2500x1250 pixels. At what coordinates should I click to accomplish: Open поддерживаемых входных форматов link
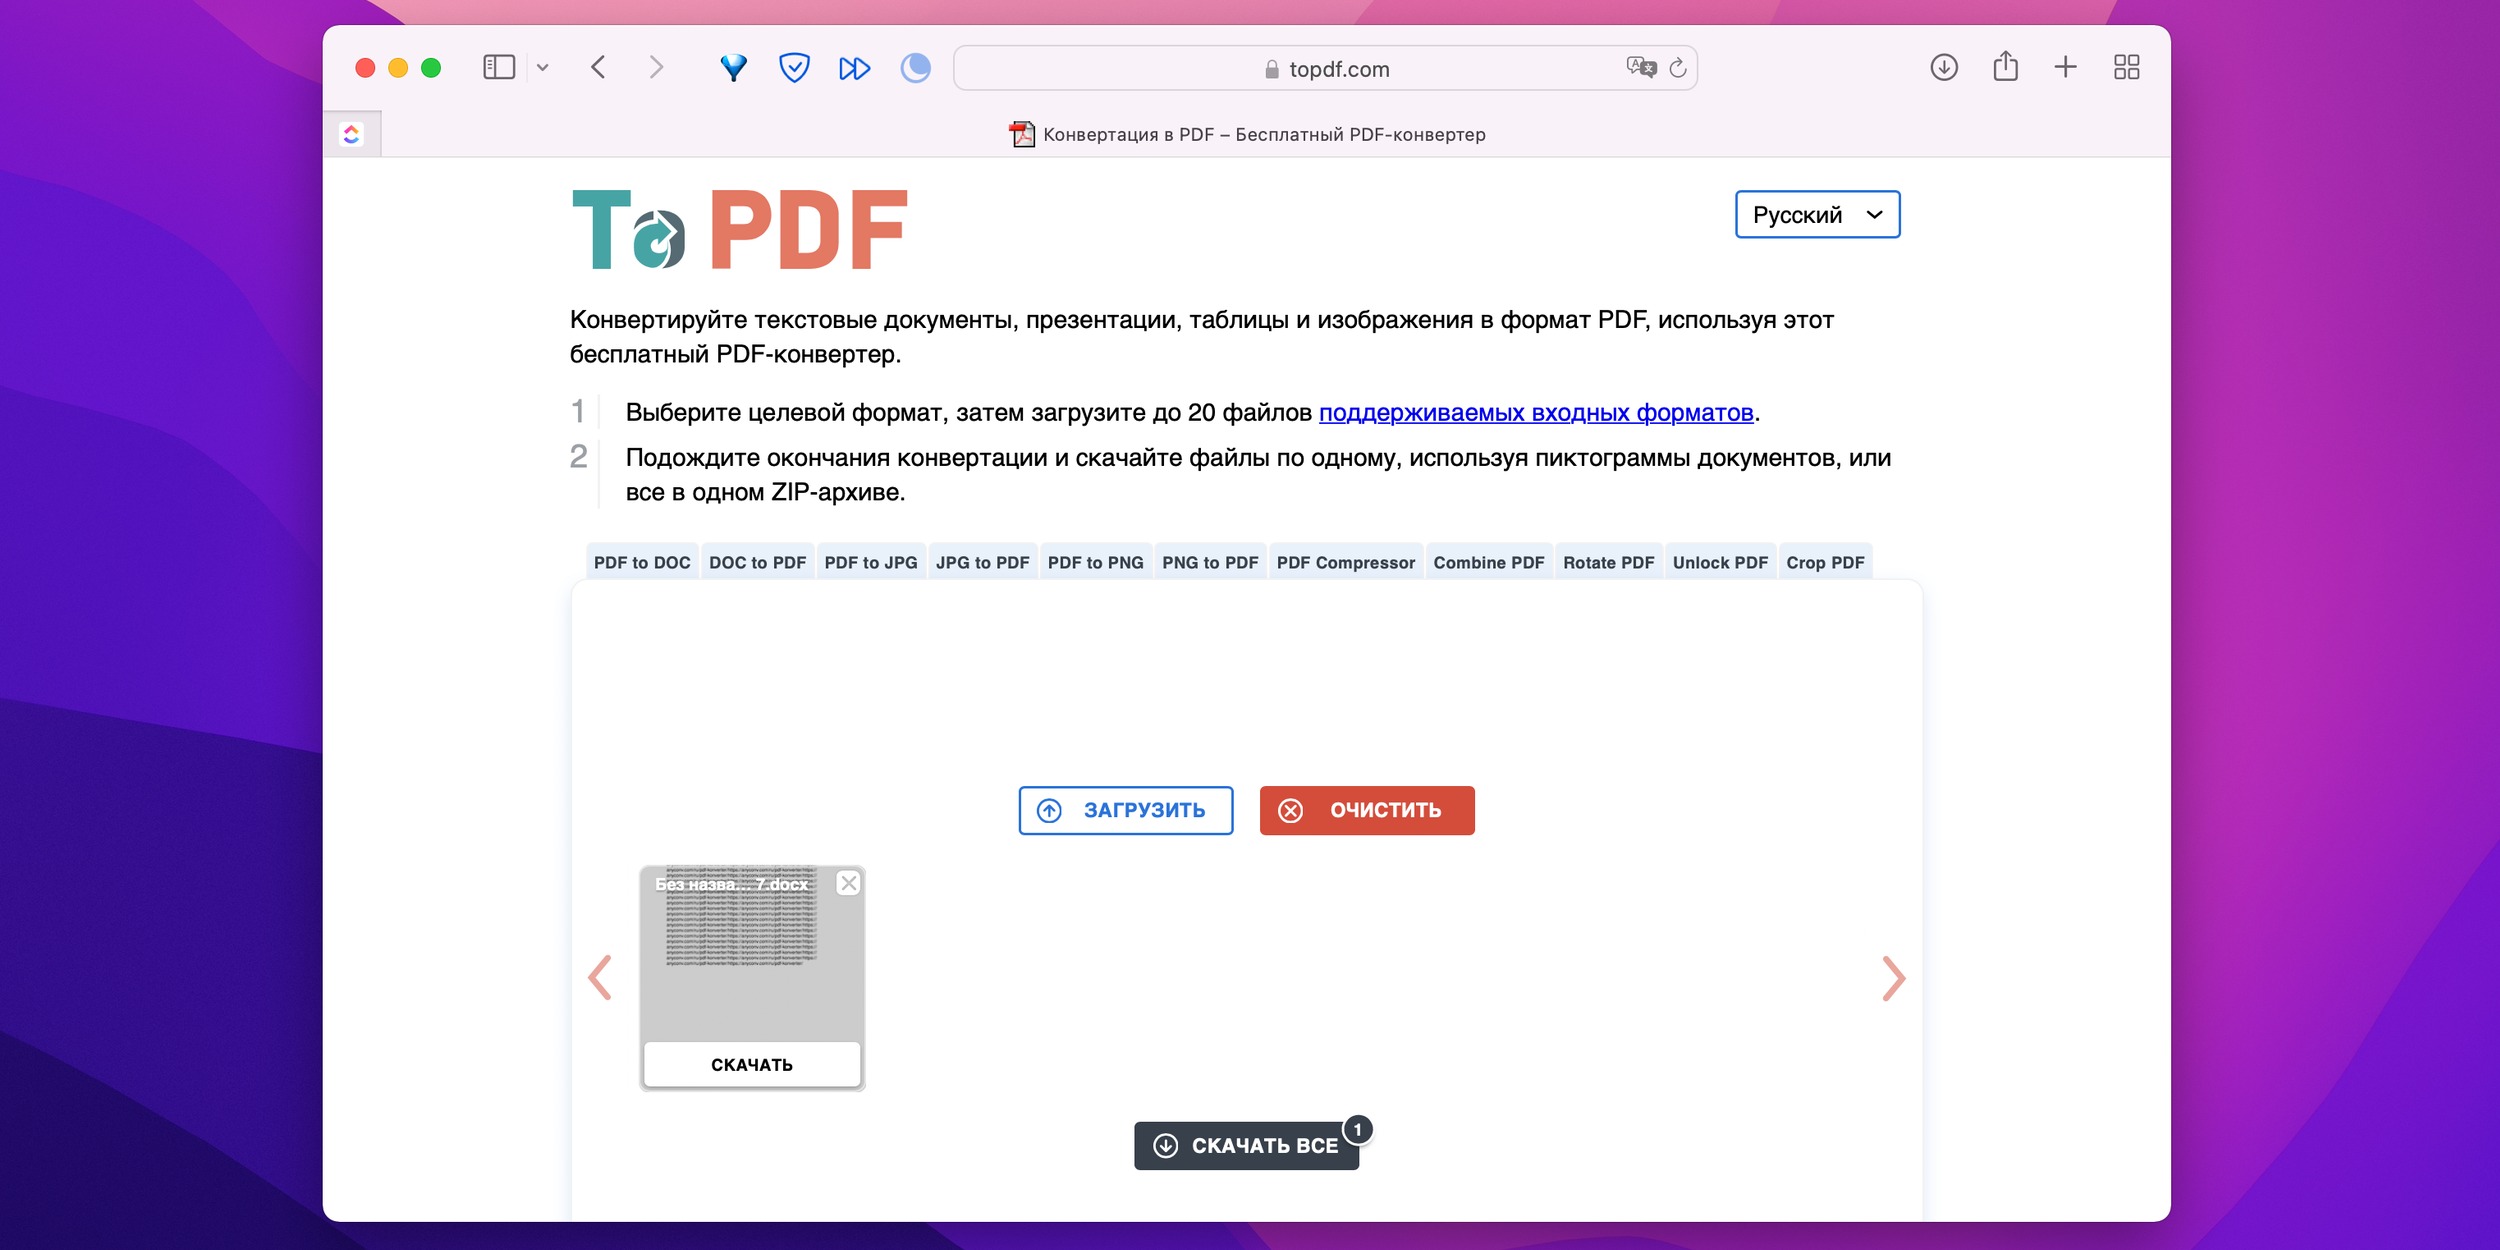click(1536, 412)
